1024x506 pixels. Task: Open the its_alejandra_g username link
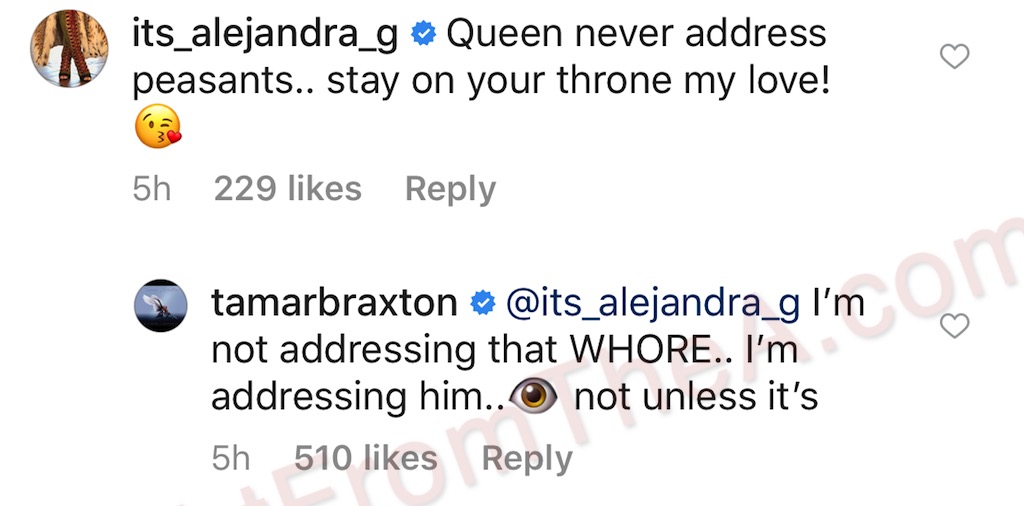[265, 35]
